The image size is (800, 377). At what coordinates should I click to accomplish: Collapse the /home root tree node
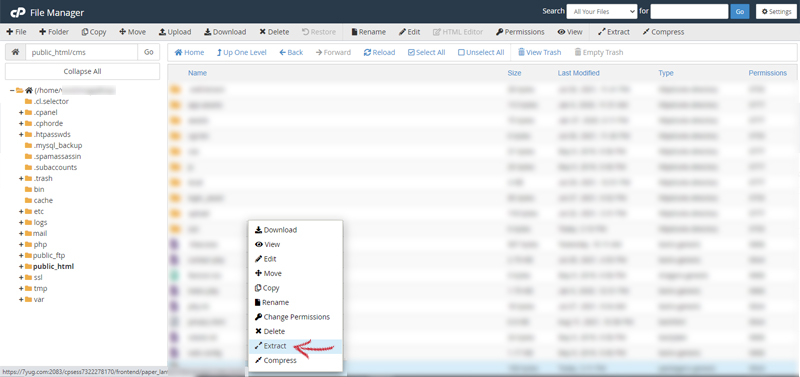(12, 90)
